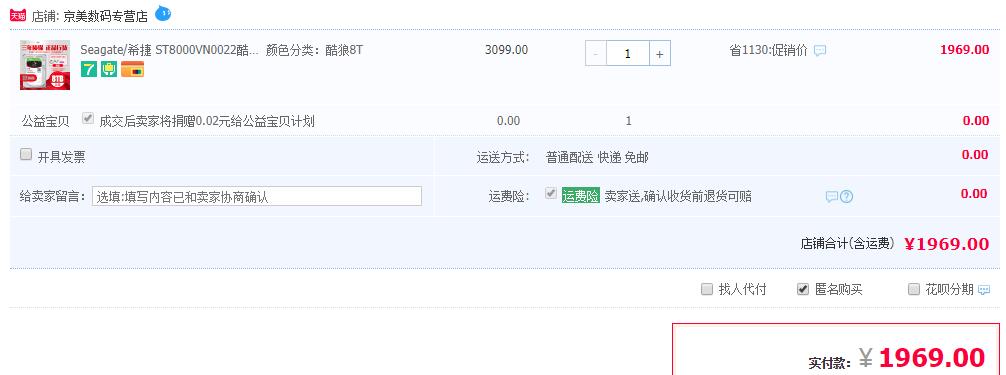The height and width of the screenshot is (375, 1006).
Task: Click the 颜色分类：酷狼8T text
Action: 314,49
